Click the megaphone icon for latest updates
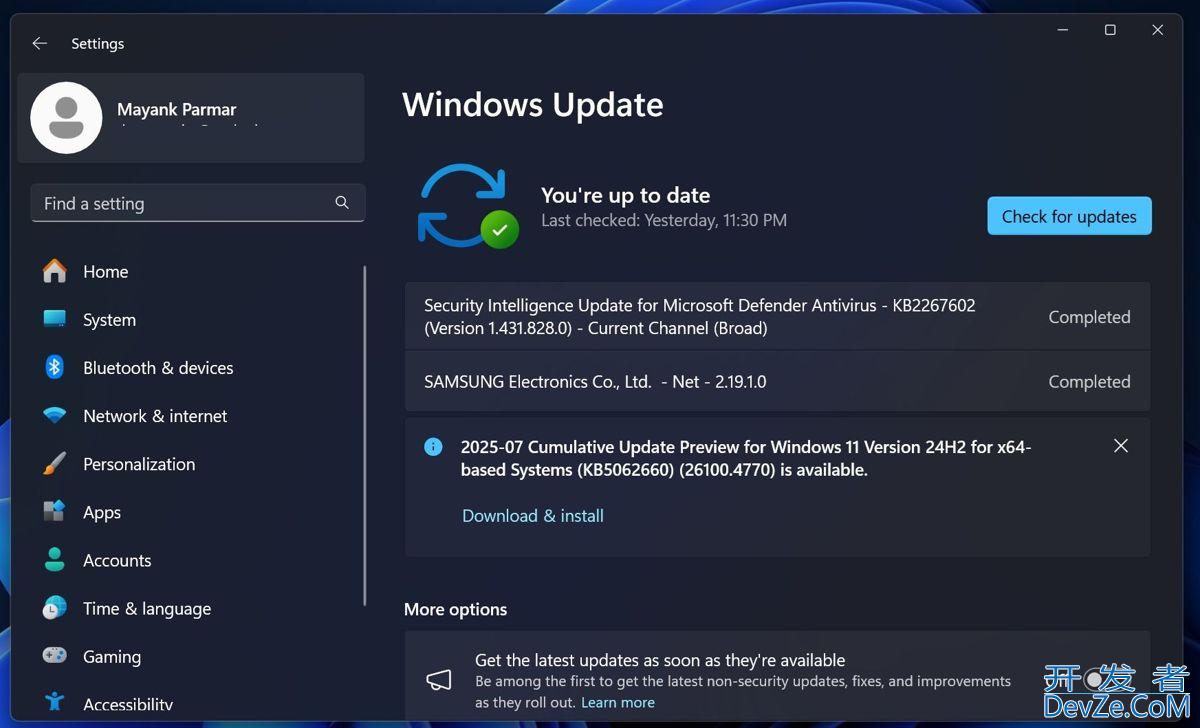The image size is (1200, 728). (x=439, y=680)
